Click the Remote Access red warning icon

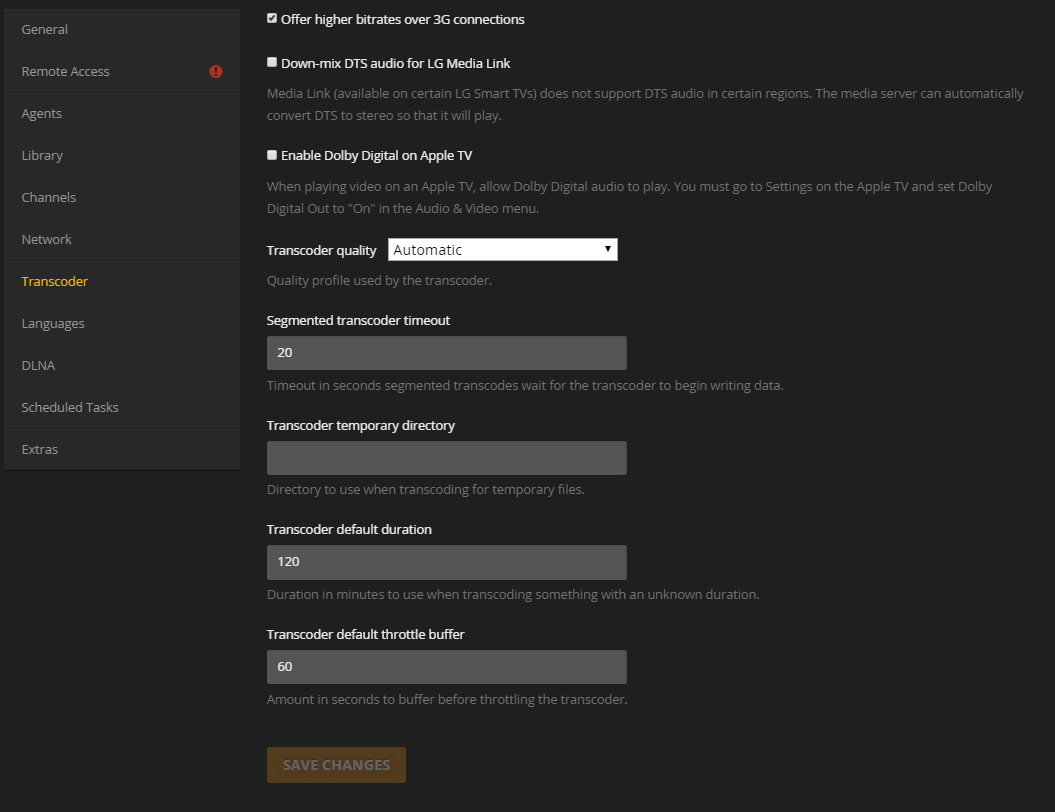tap(216, 72)
